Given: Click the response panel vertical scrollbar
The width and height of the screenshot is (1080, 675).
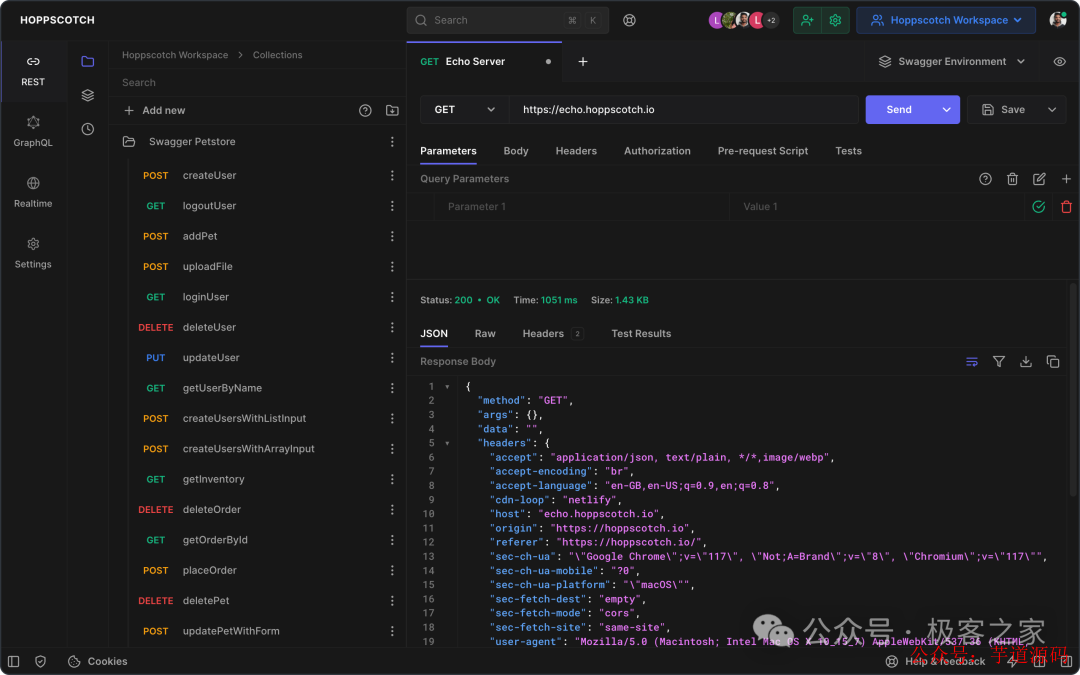Looking at the screenshot, I should 1073,389.
